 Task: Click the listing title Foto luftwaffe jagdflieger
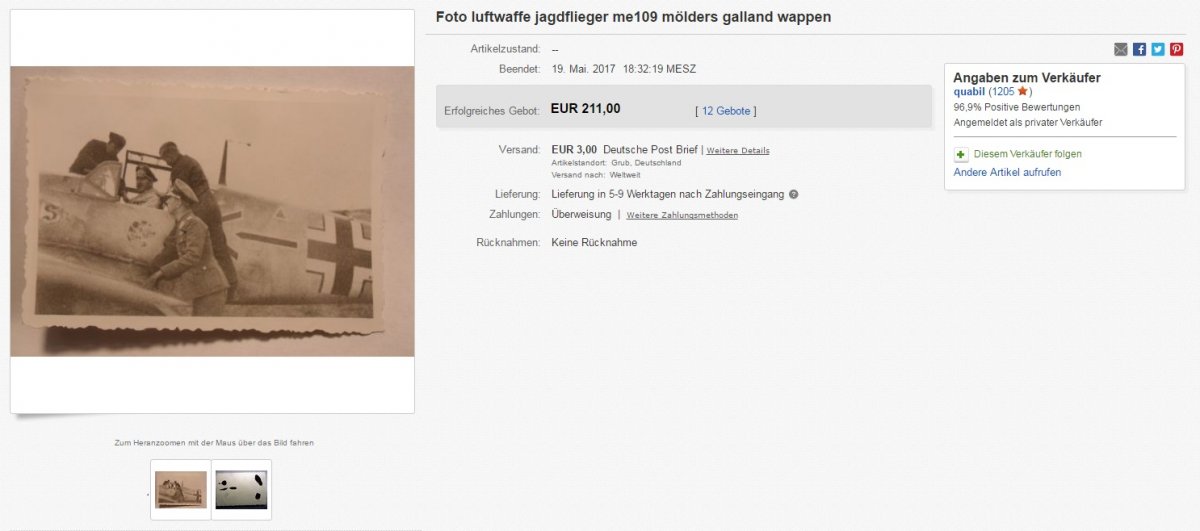[633, 18]
